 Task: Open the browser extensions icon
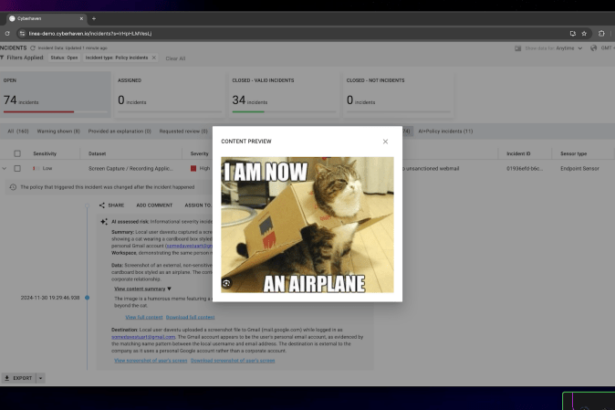point(601,34)
